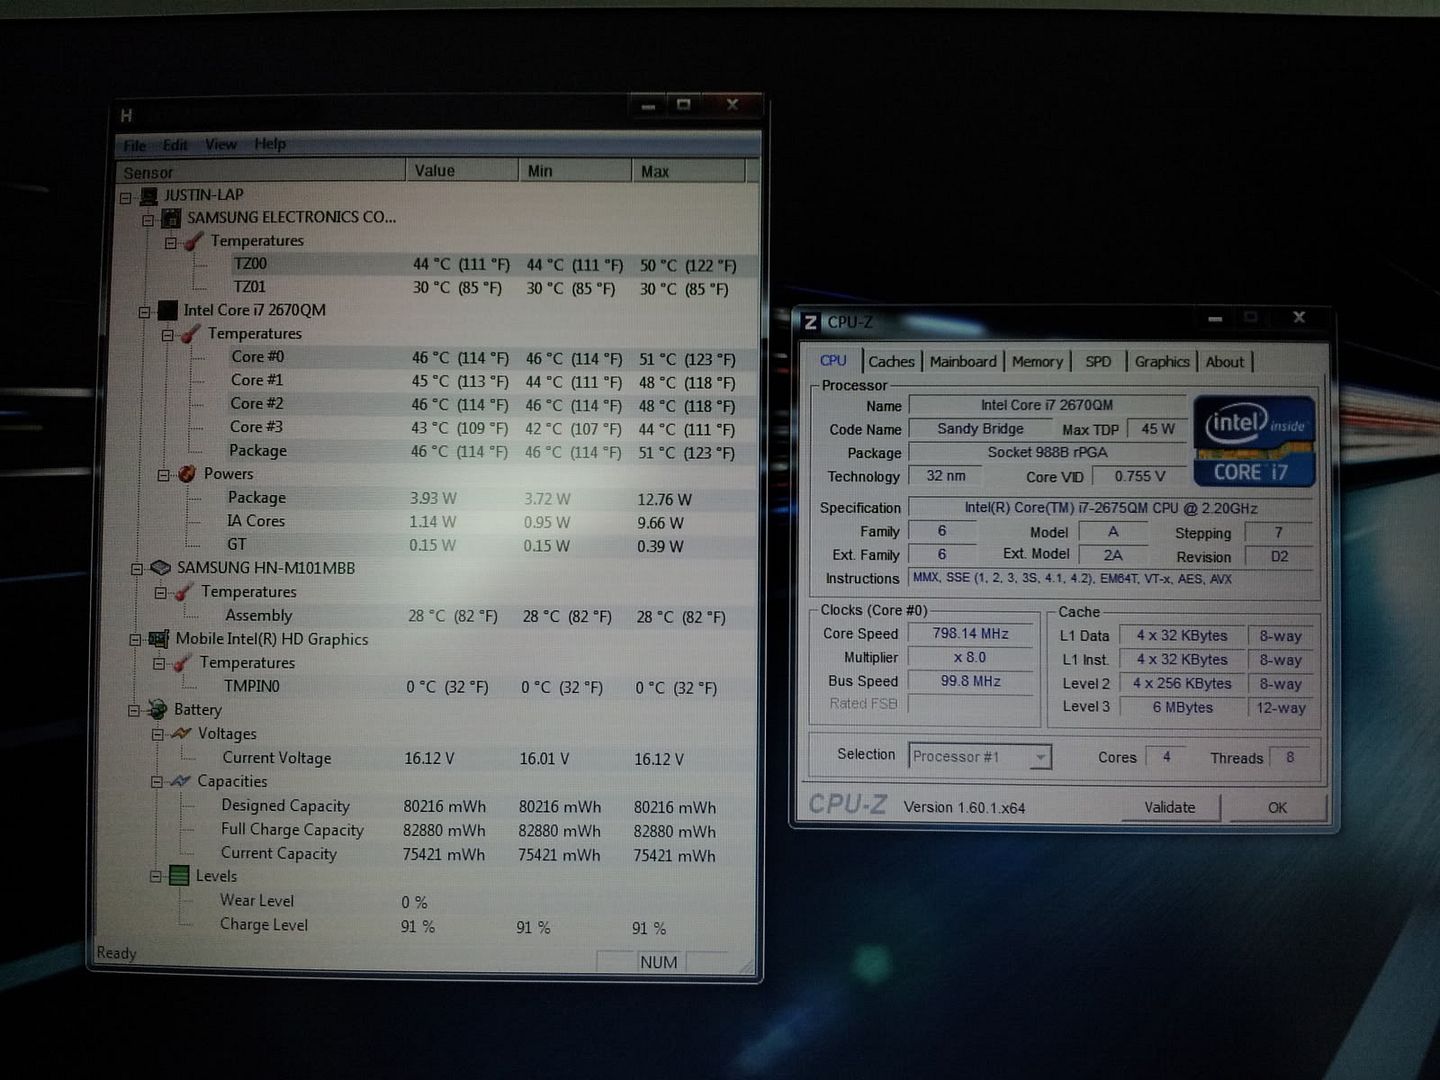Viewport: 1440px width, 1080px height.
Task: Open the About tab in CPU-Z
Action: [1225, 362]
